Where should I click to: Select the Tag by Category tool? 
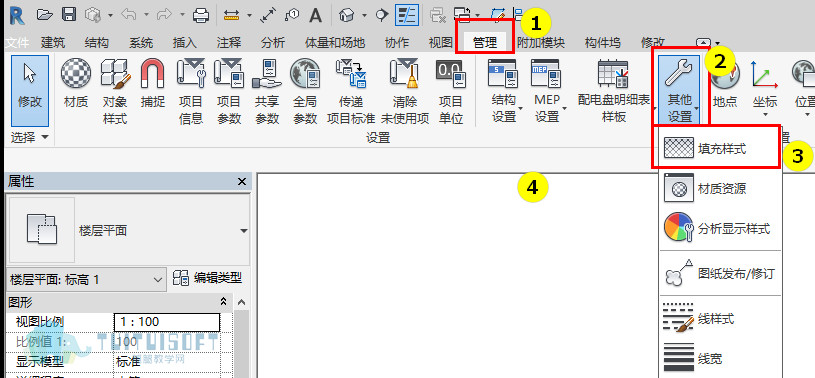point(292,16)
